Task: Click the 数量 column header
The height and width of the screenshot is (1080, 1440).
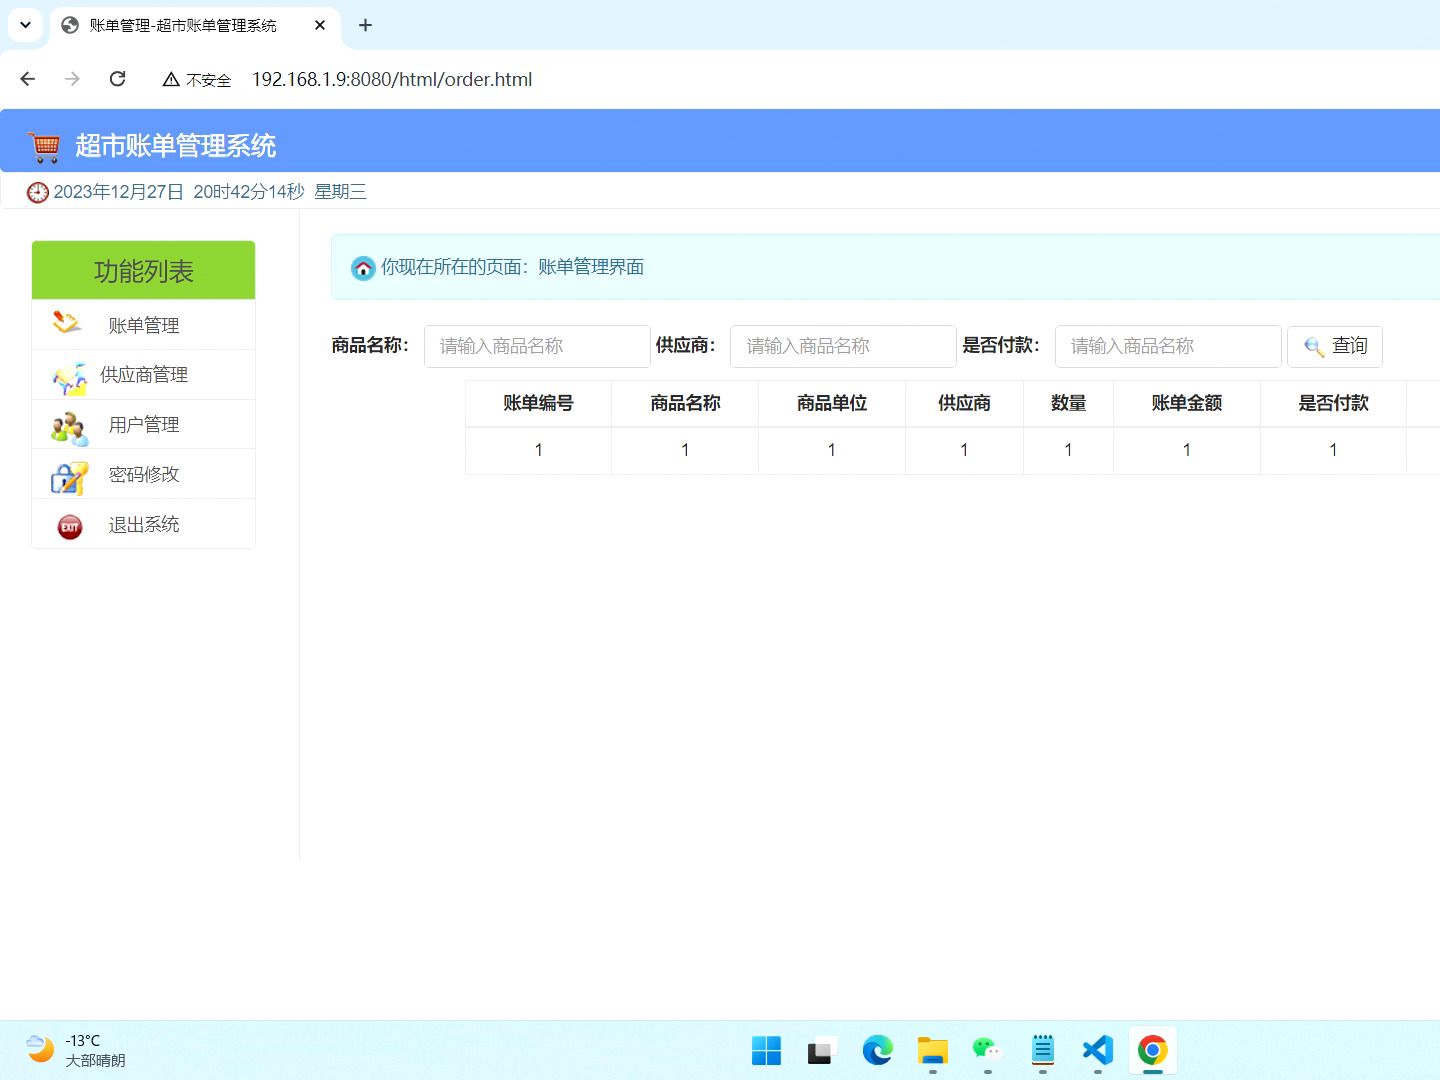Action: point(1068,403)
